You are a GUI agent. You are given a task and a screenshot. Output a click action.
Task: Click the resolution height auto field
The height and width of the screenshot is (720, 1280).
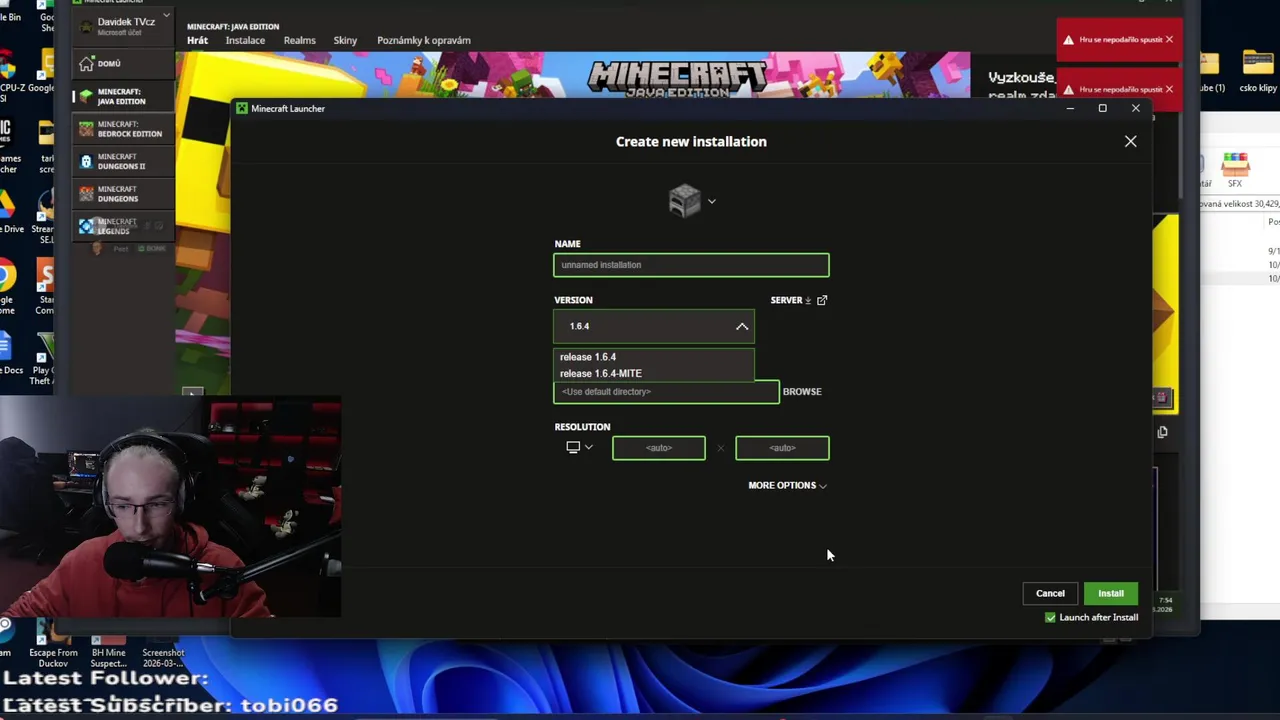coord(782,448)
